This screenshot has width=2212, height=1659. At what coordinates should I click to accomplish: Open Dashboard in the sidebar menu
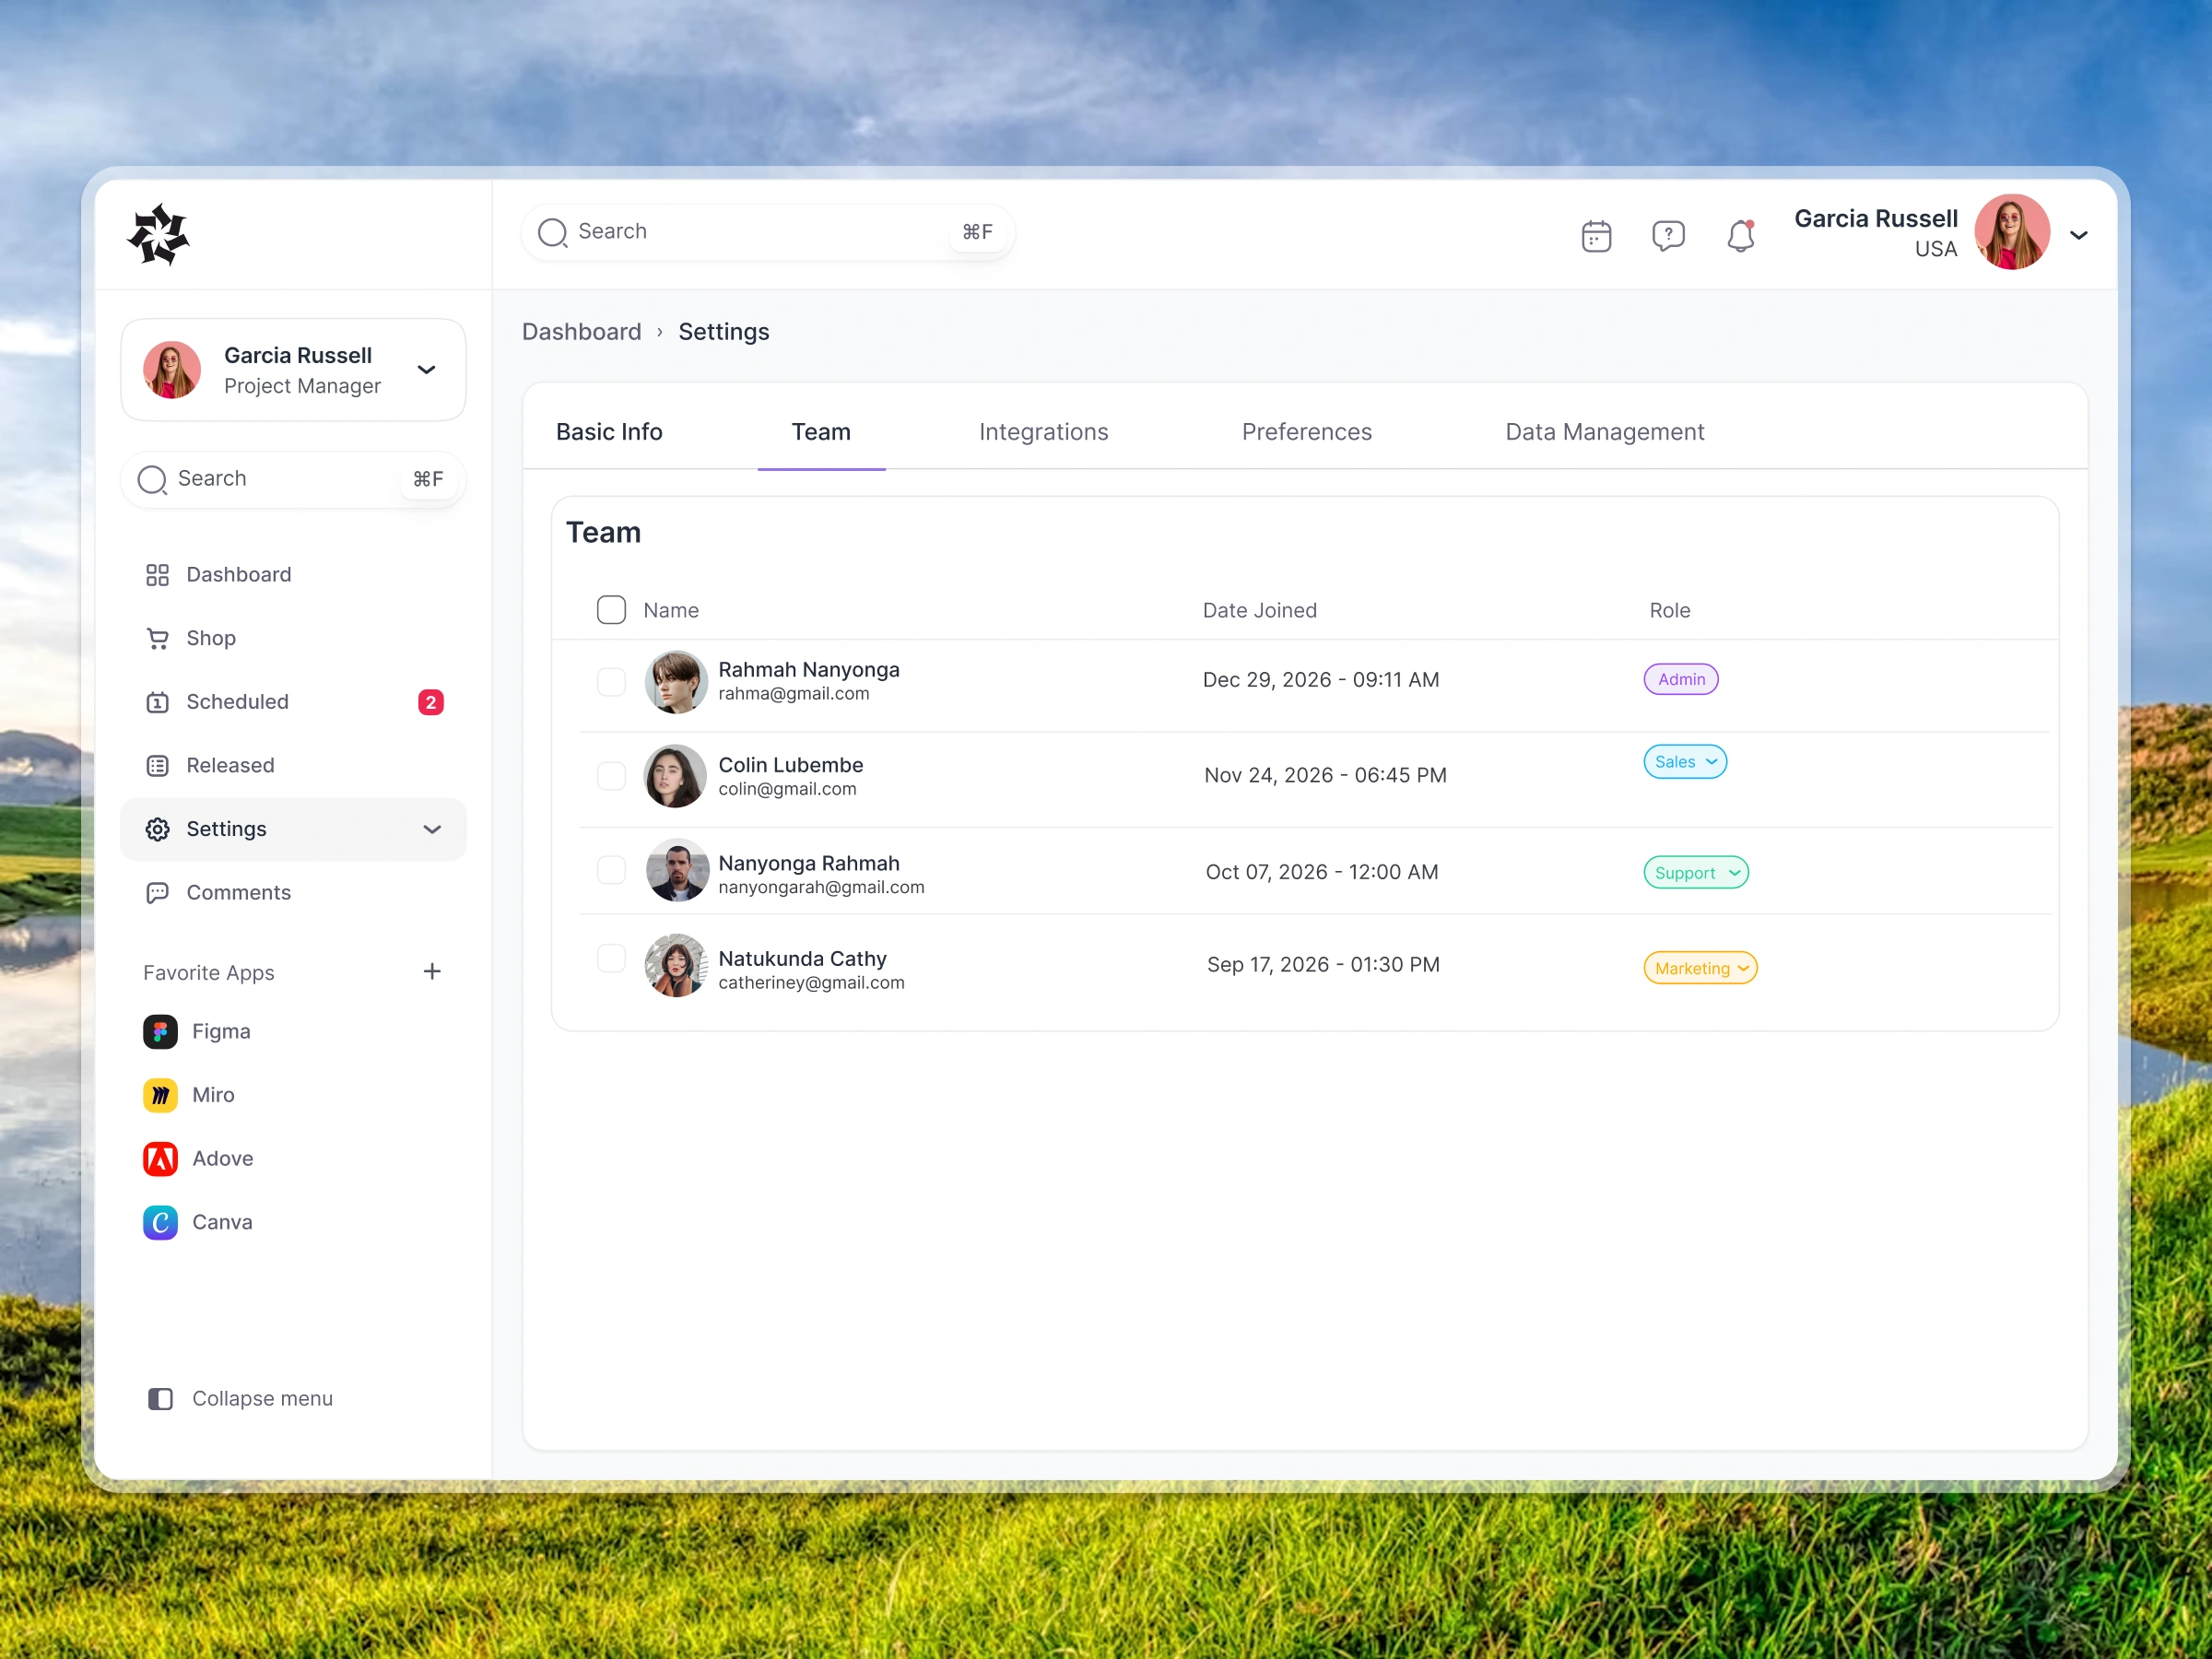[x=292, y=575]
